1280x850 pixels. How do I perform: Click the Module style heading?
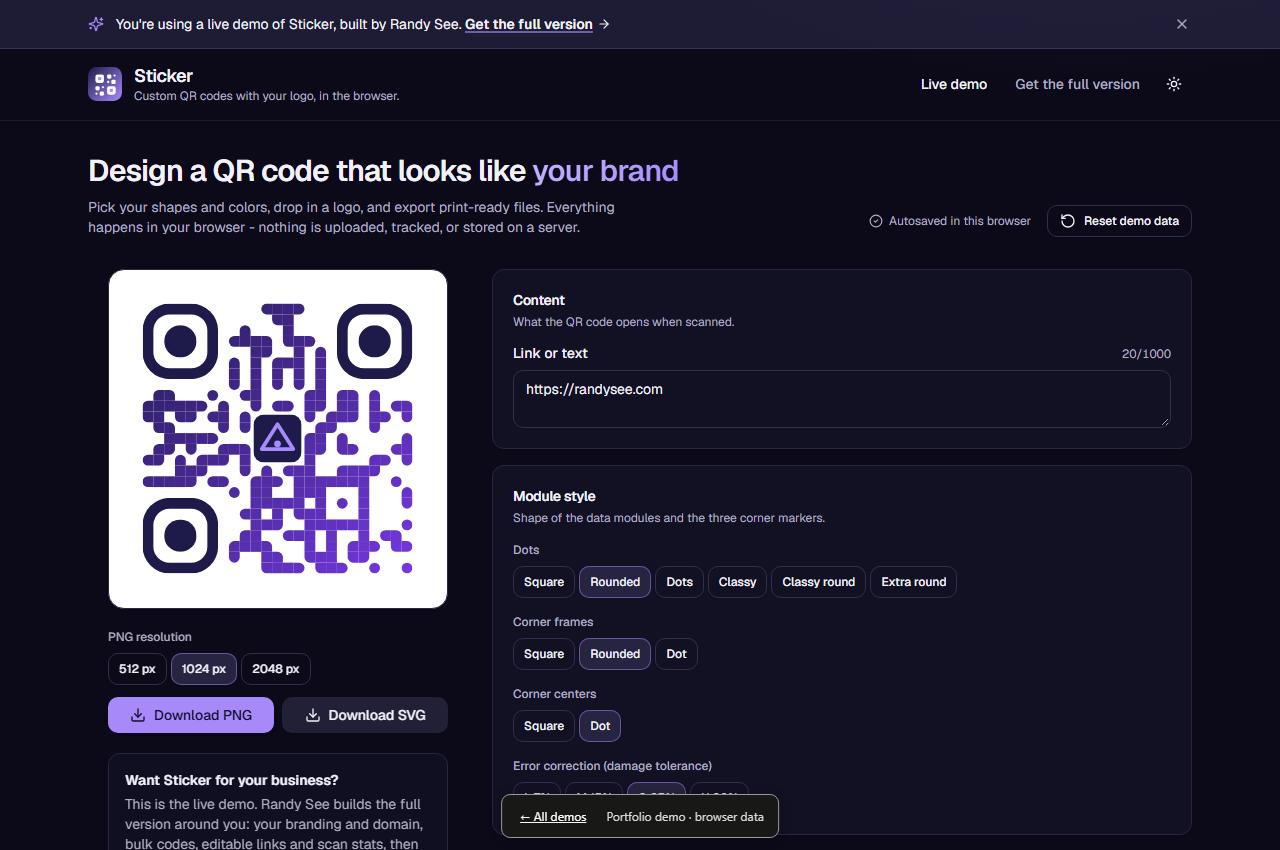[554, 496]
